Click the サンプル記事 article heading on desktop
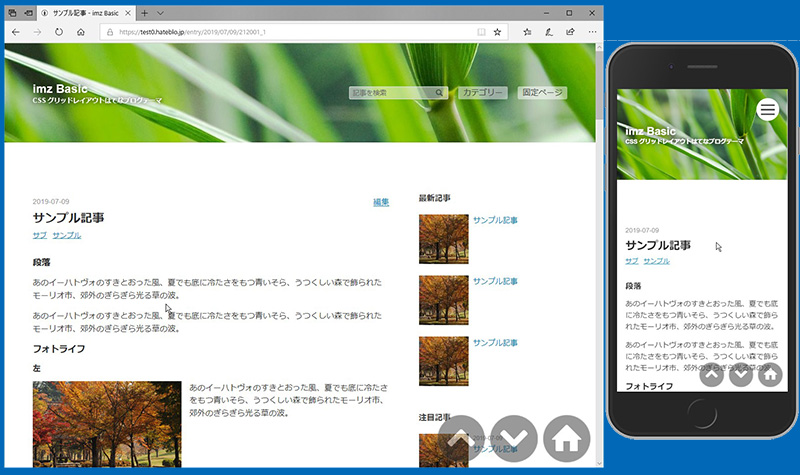 click(x=68, y=218)
